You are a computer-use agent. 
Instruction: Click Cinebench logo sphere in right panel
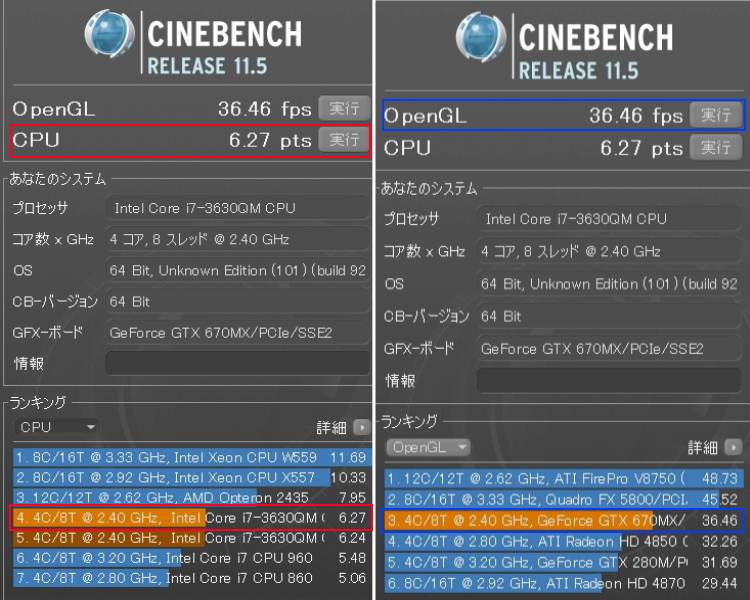point(481,37)
